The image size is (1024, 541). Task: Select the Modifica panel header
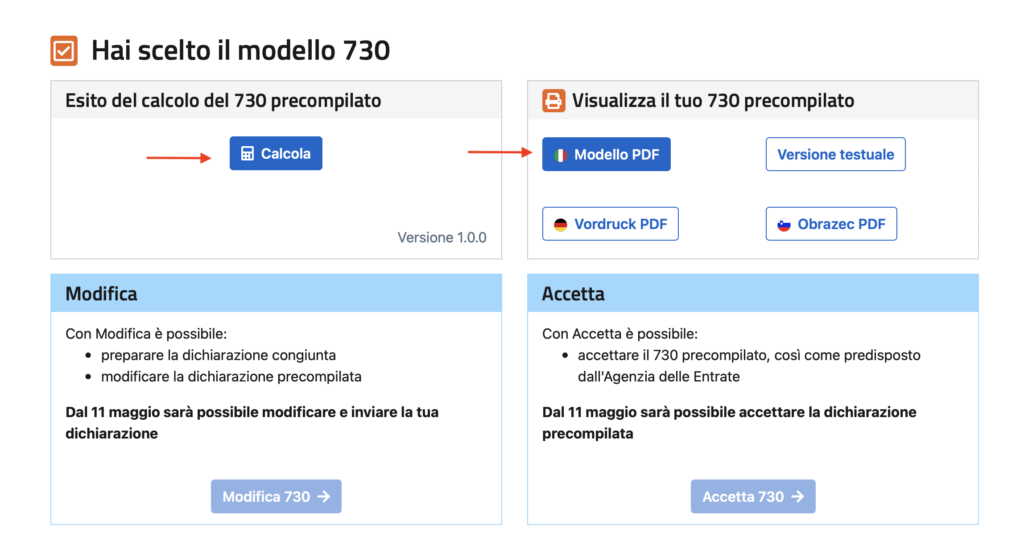tap(276, 293)
